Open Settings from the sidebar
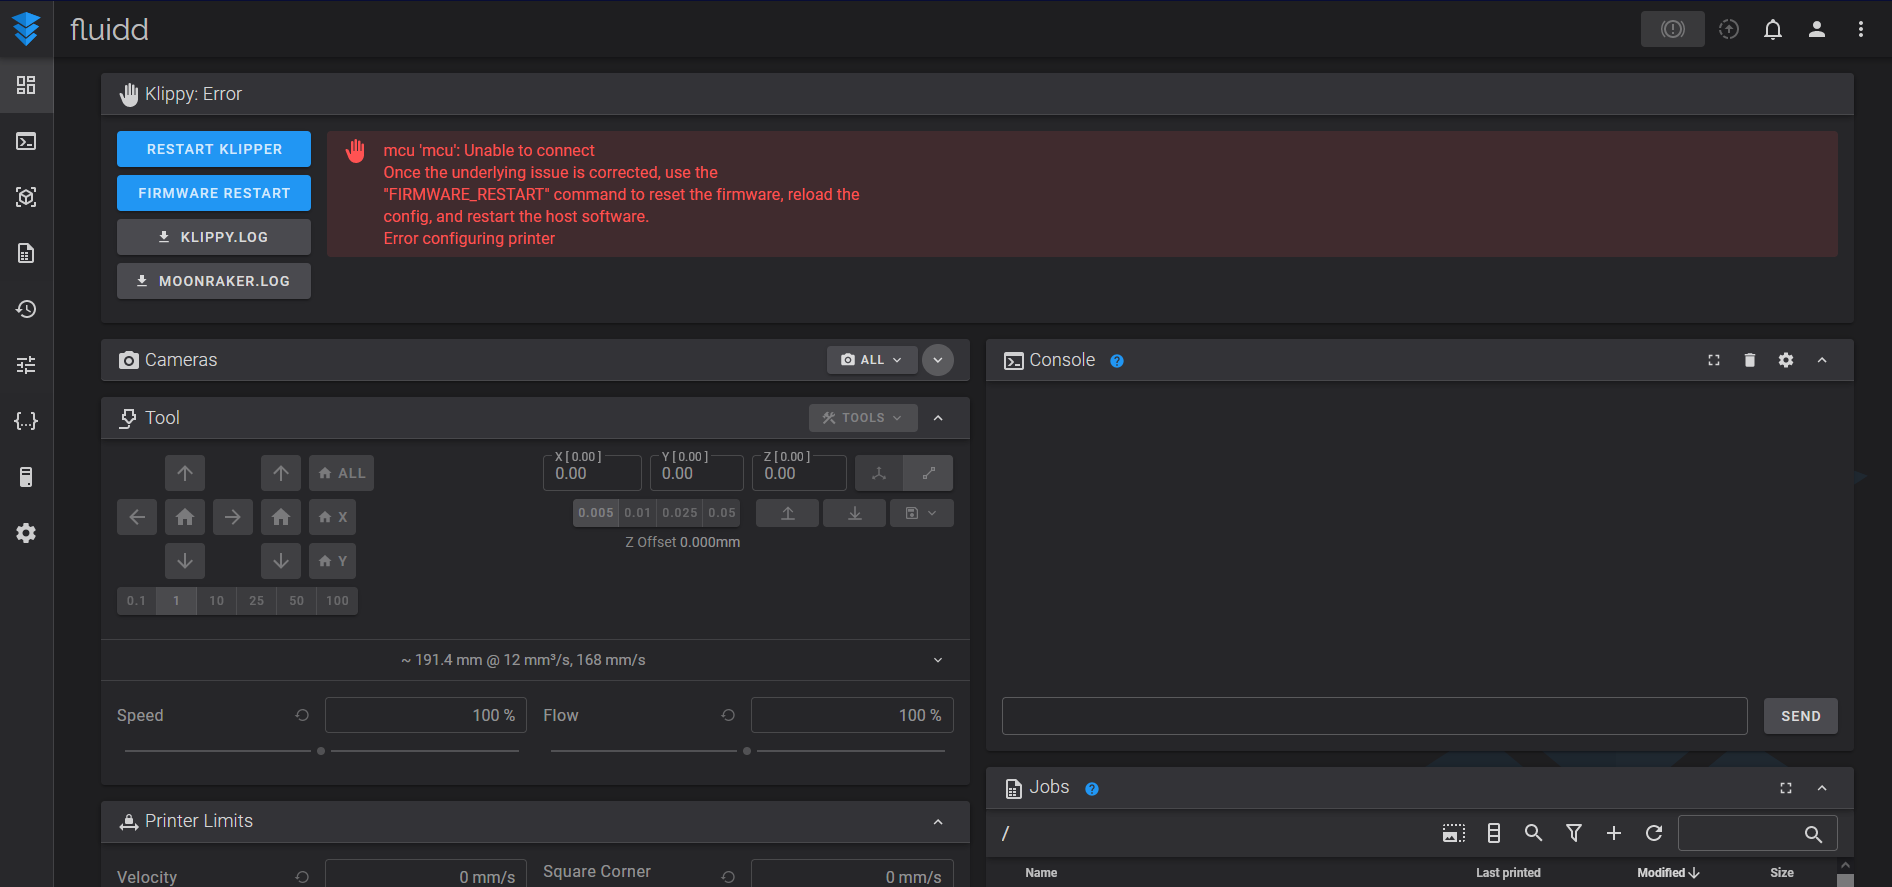Image resolution: width=1892 pixels, height=887 pixels. point(26,533)
